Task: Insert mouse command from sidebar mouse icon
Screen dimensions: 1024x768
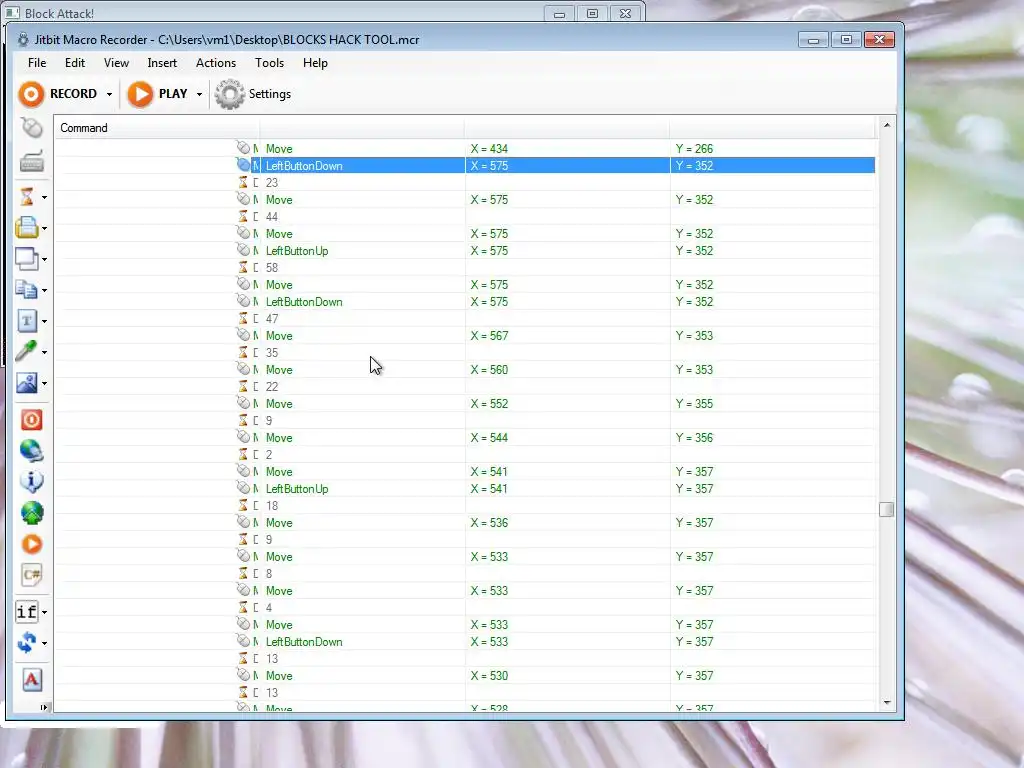Action: 31,128
